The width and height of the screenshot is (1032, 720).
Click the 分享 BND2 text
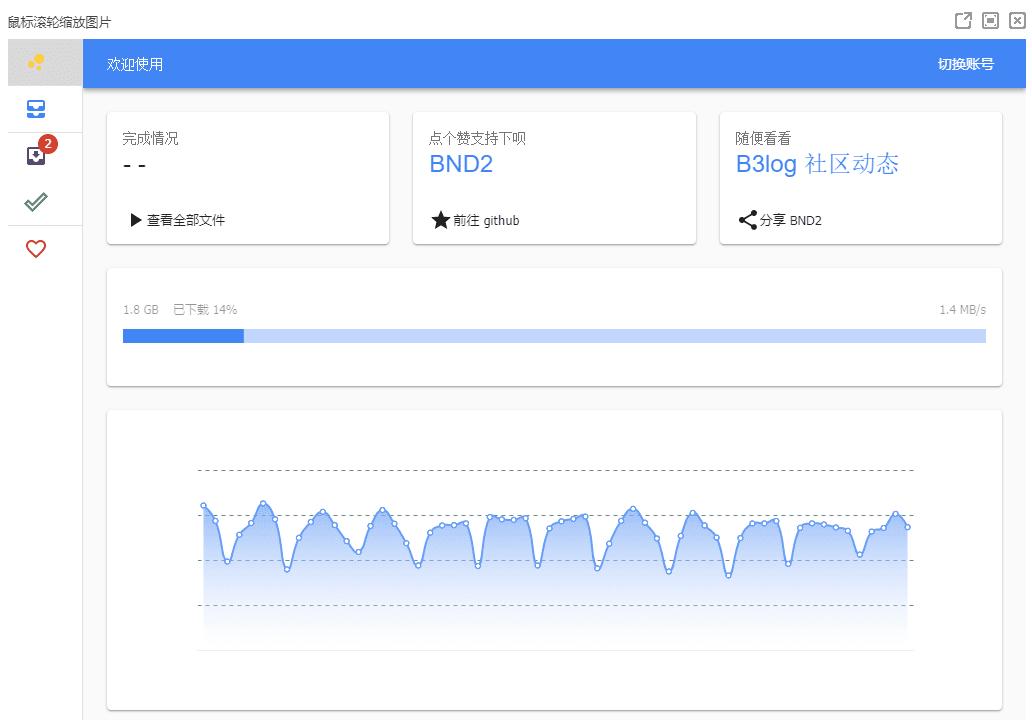click(x=790, y=220)
